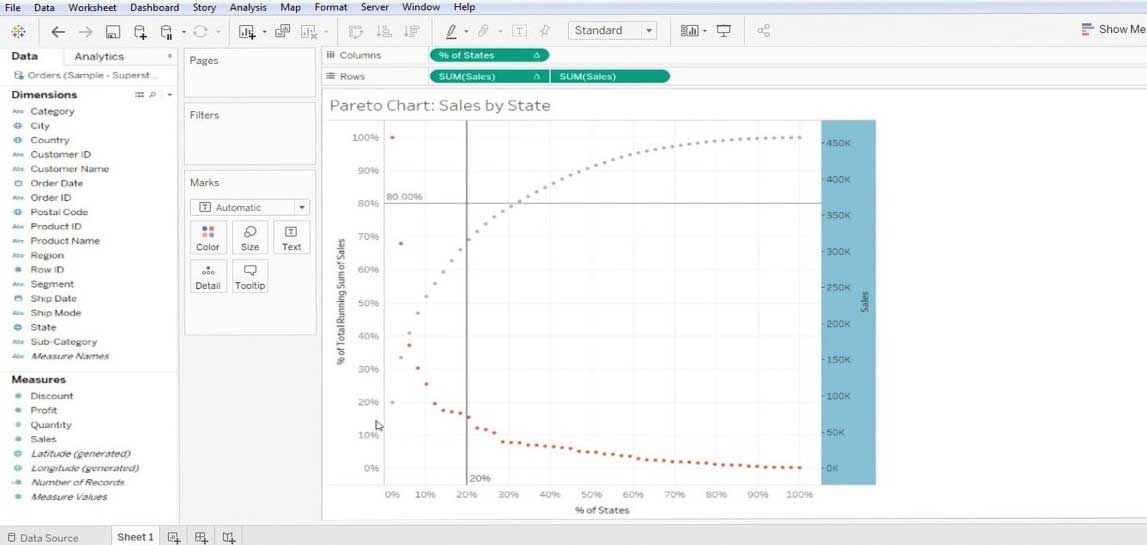Open dropdown arrow beside new worksheet icon
Screen dimensions: 1147x545
click(x=264, y=32)
